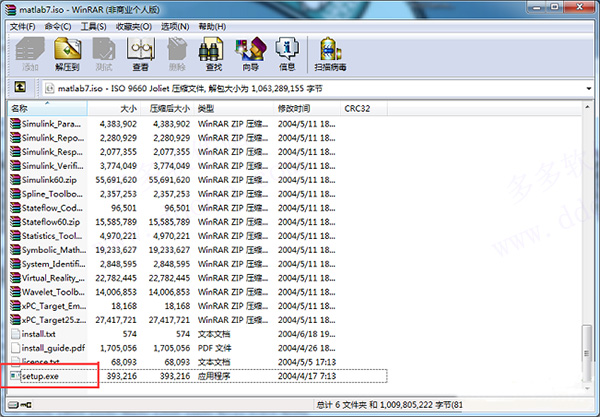Click the View (查看) toolbar icon
The height and width of the screenshot is (417, 600).
point(140,54)
